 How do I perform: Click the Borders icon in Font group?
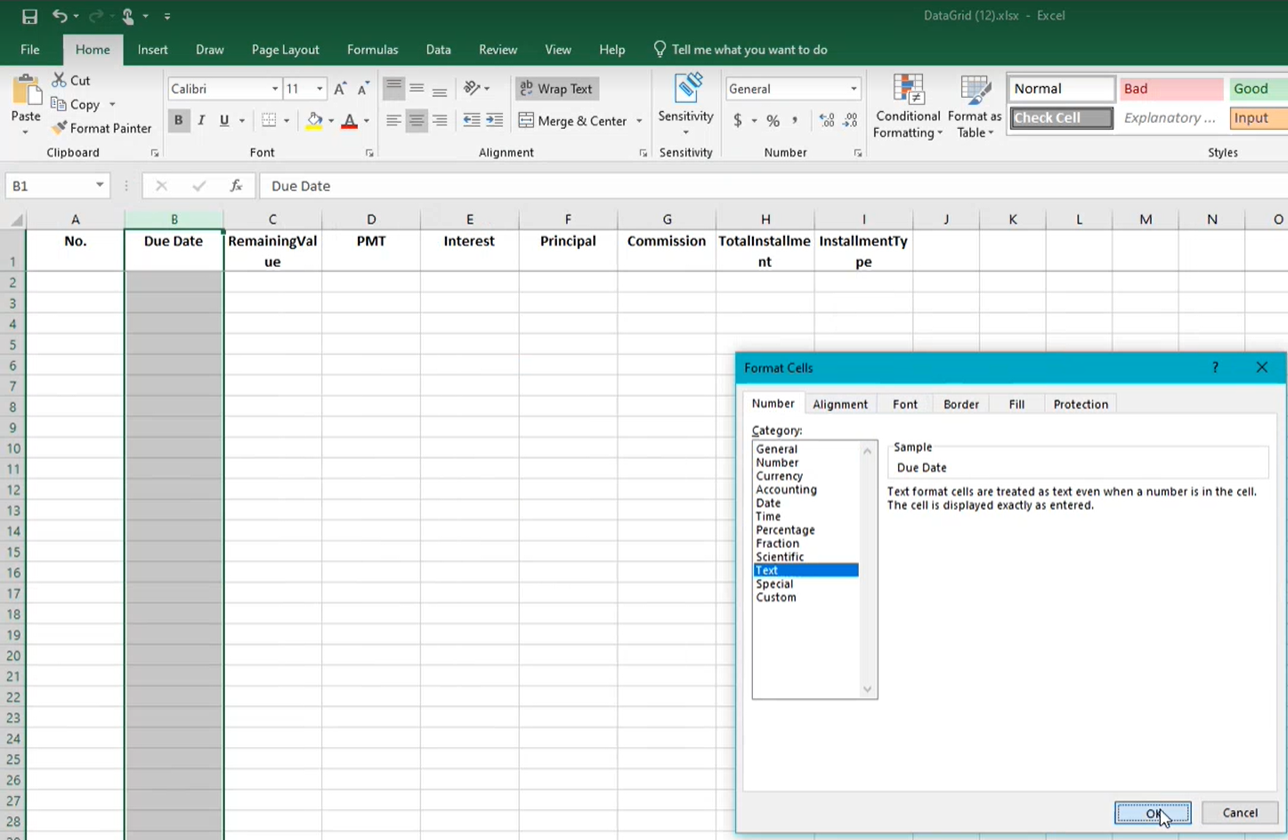tap(268, 121)
